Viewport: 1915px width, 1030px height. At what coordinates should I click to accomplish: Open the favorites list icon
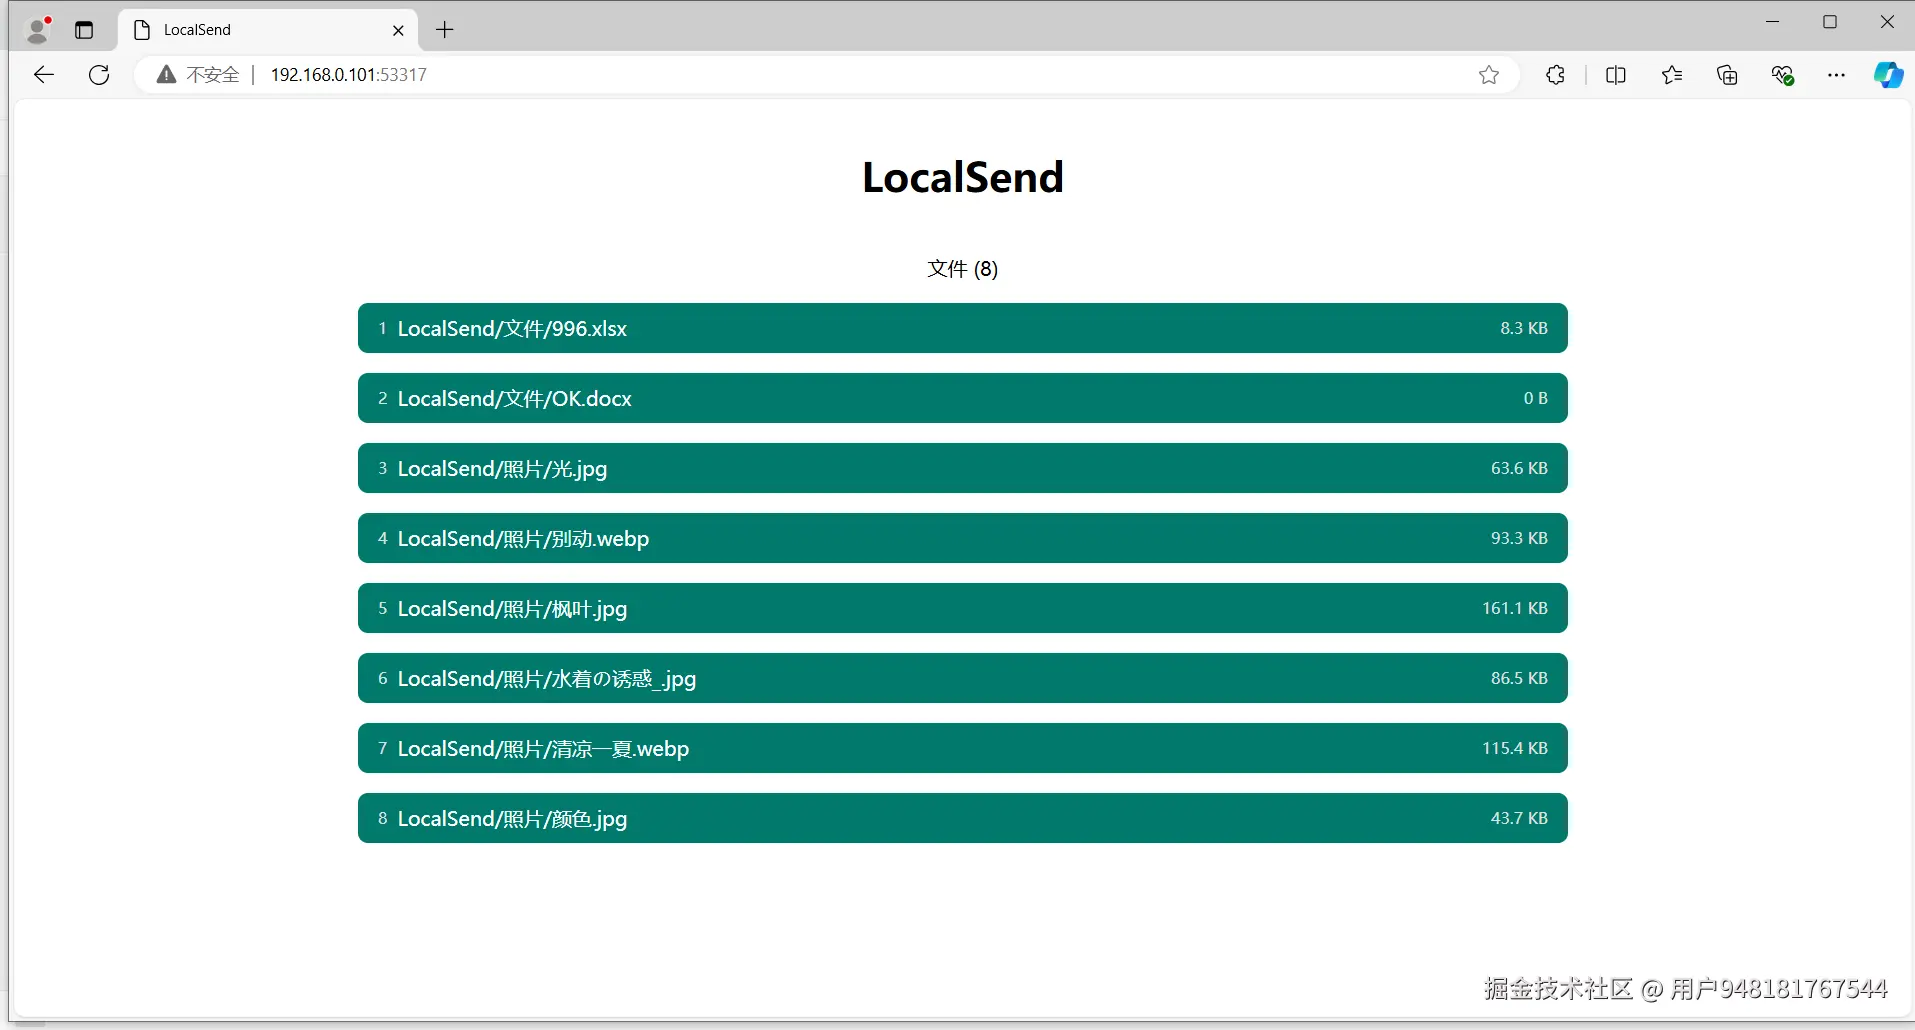[x=1671, y=75]
